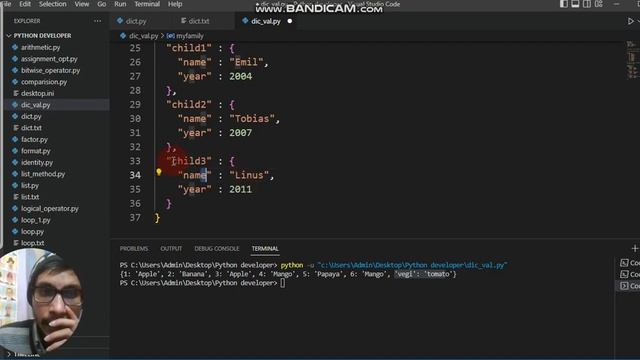640x360 pixels.
Task: Open assignment_opt.py in Explorer
Action: 49,59
